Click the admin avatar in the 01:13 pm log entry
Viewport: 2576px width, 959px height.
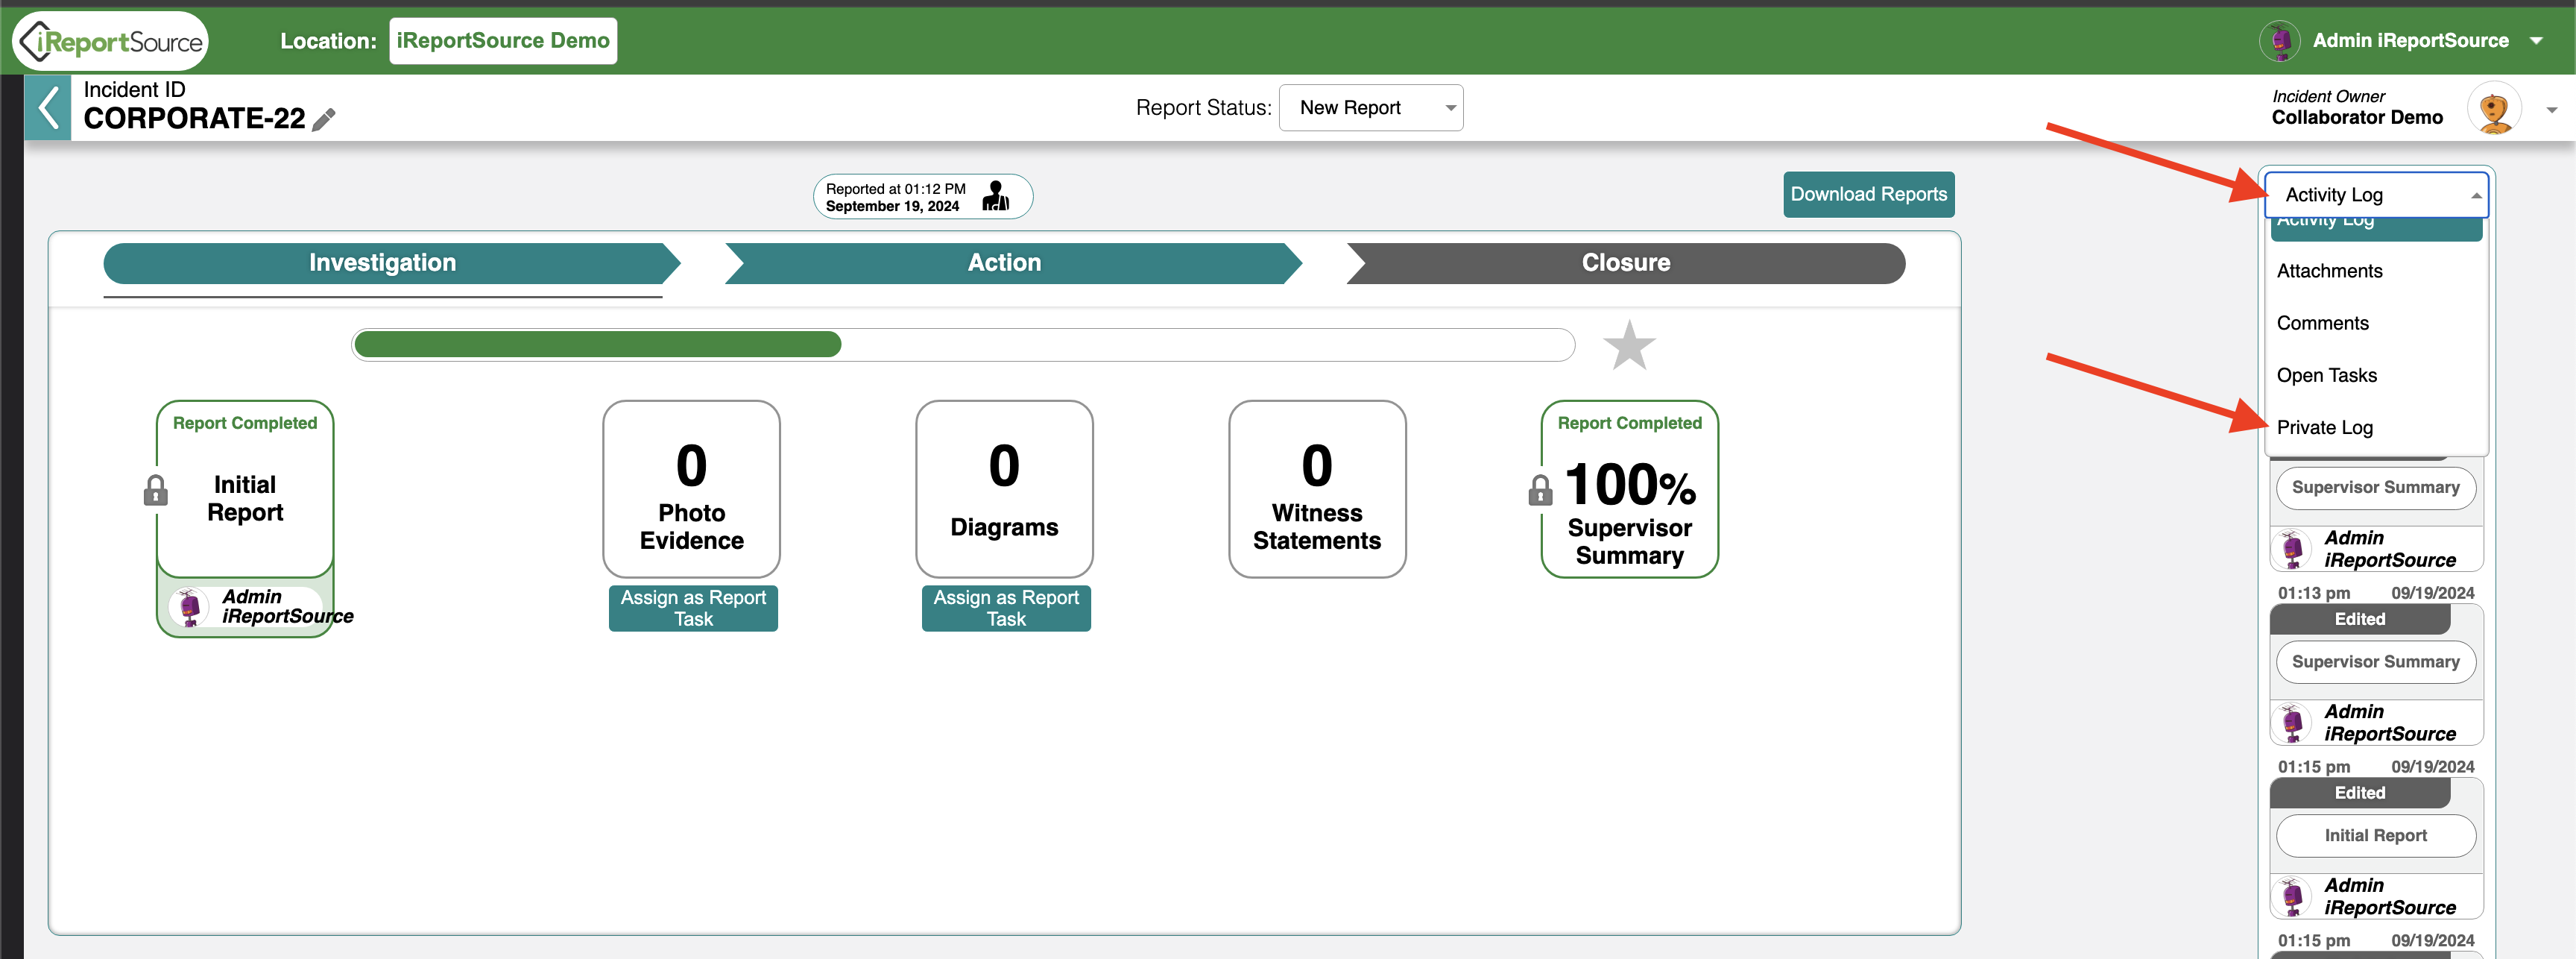click(2292, 549)
